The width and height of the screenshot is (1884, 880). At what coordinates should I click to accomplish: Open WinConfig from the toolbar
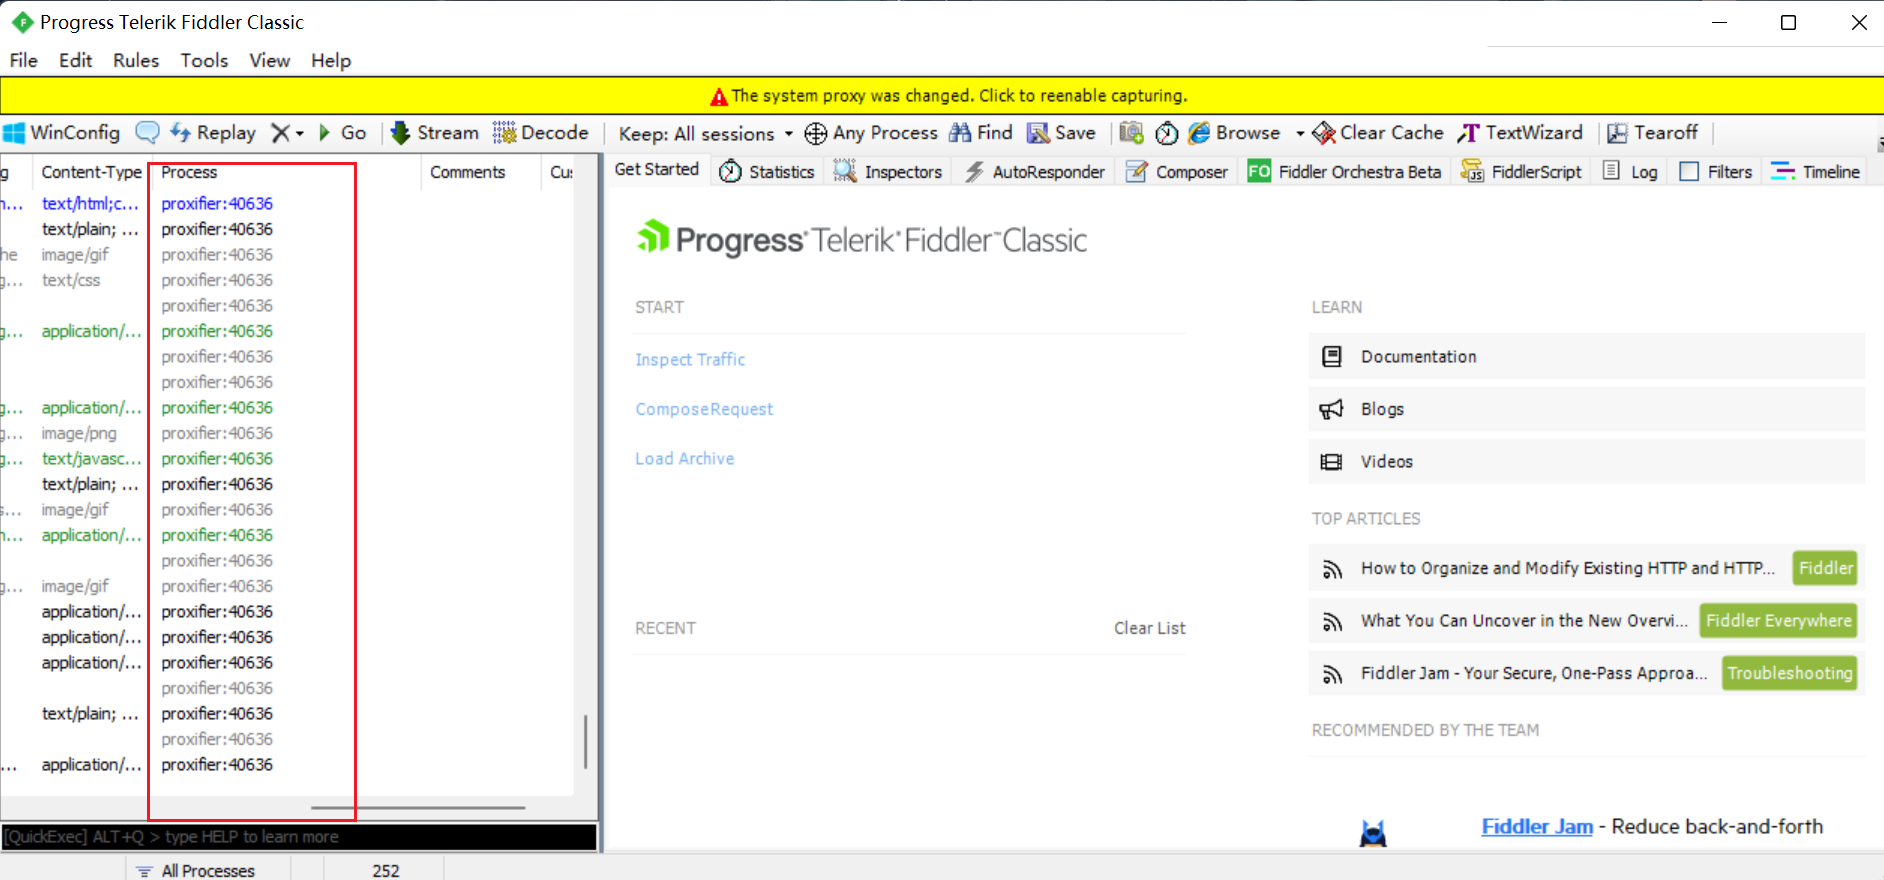pos(62,133)
